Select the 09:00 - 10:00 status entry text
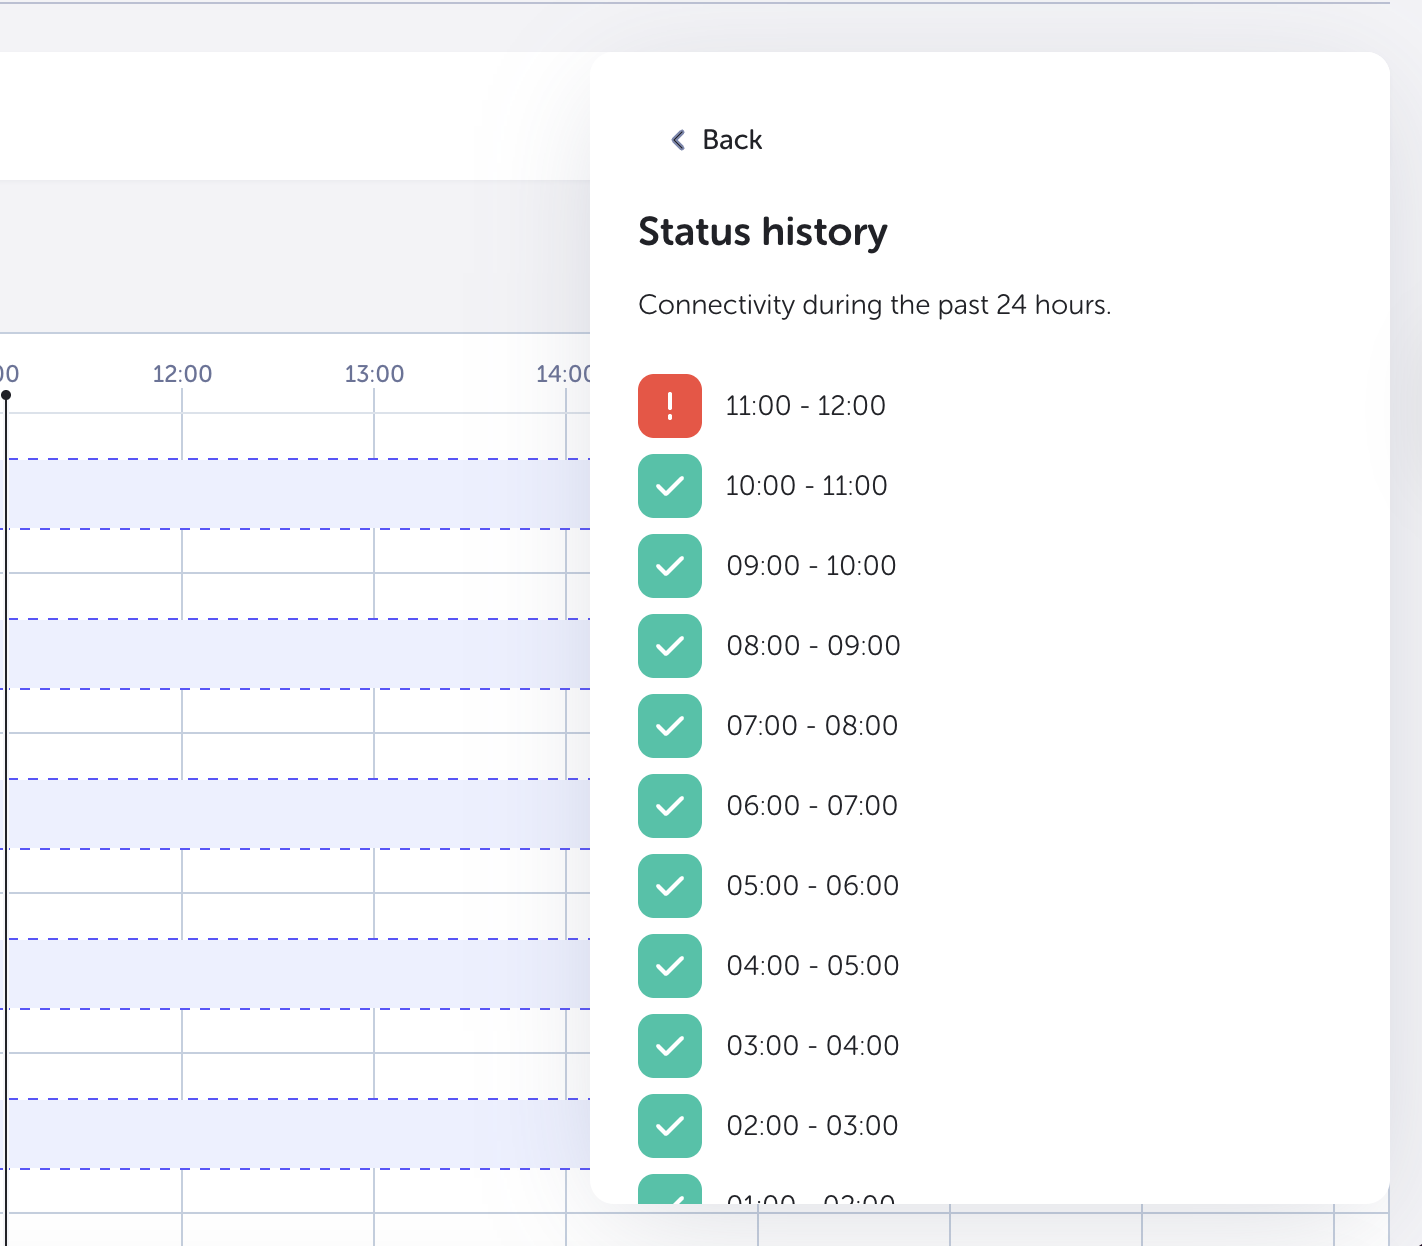The image size is (1422, 1246). [811, 566]
